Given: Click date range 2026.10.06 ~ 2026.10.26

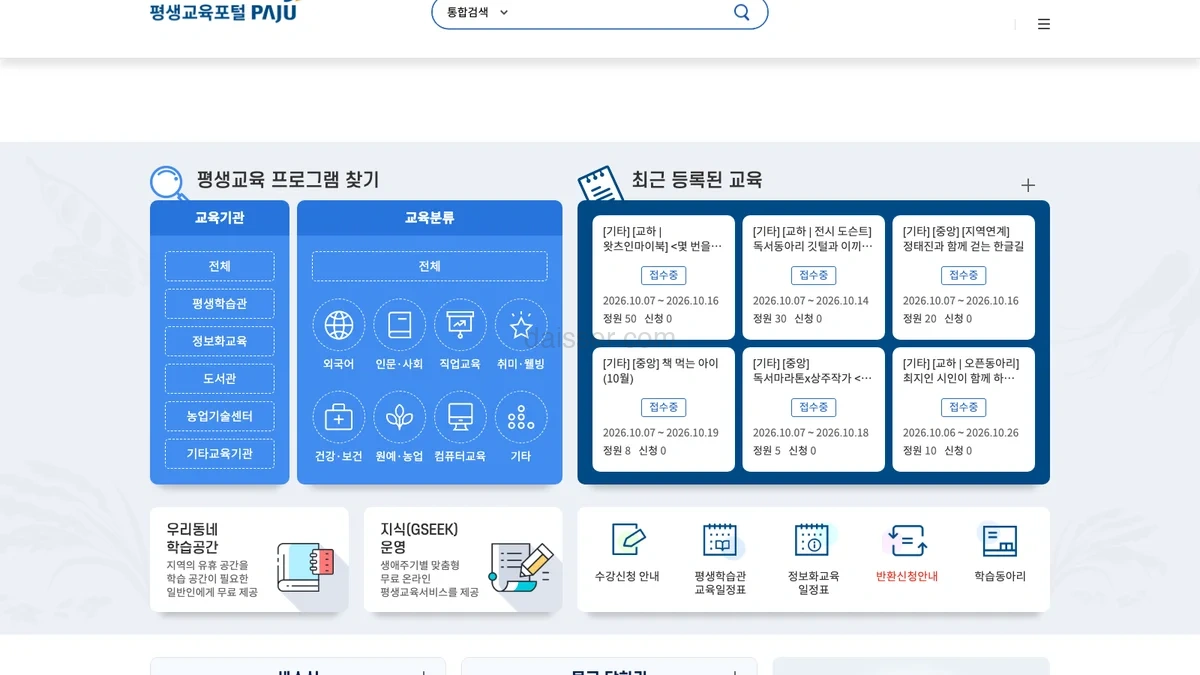Looking at the screenshot, I should 961,433.
